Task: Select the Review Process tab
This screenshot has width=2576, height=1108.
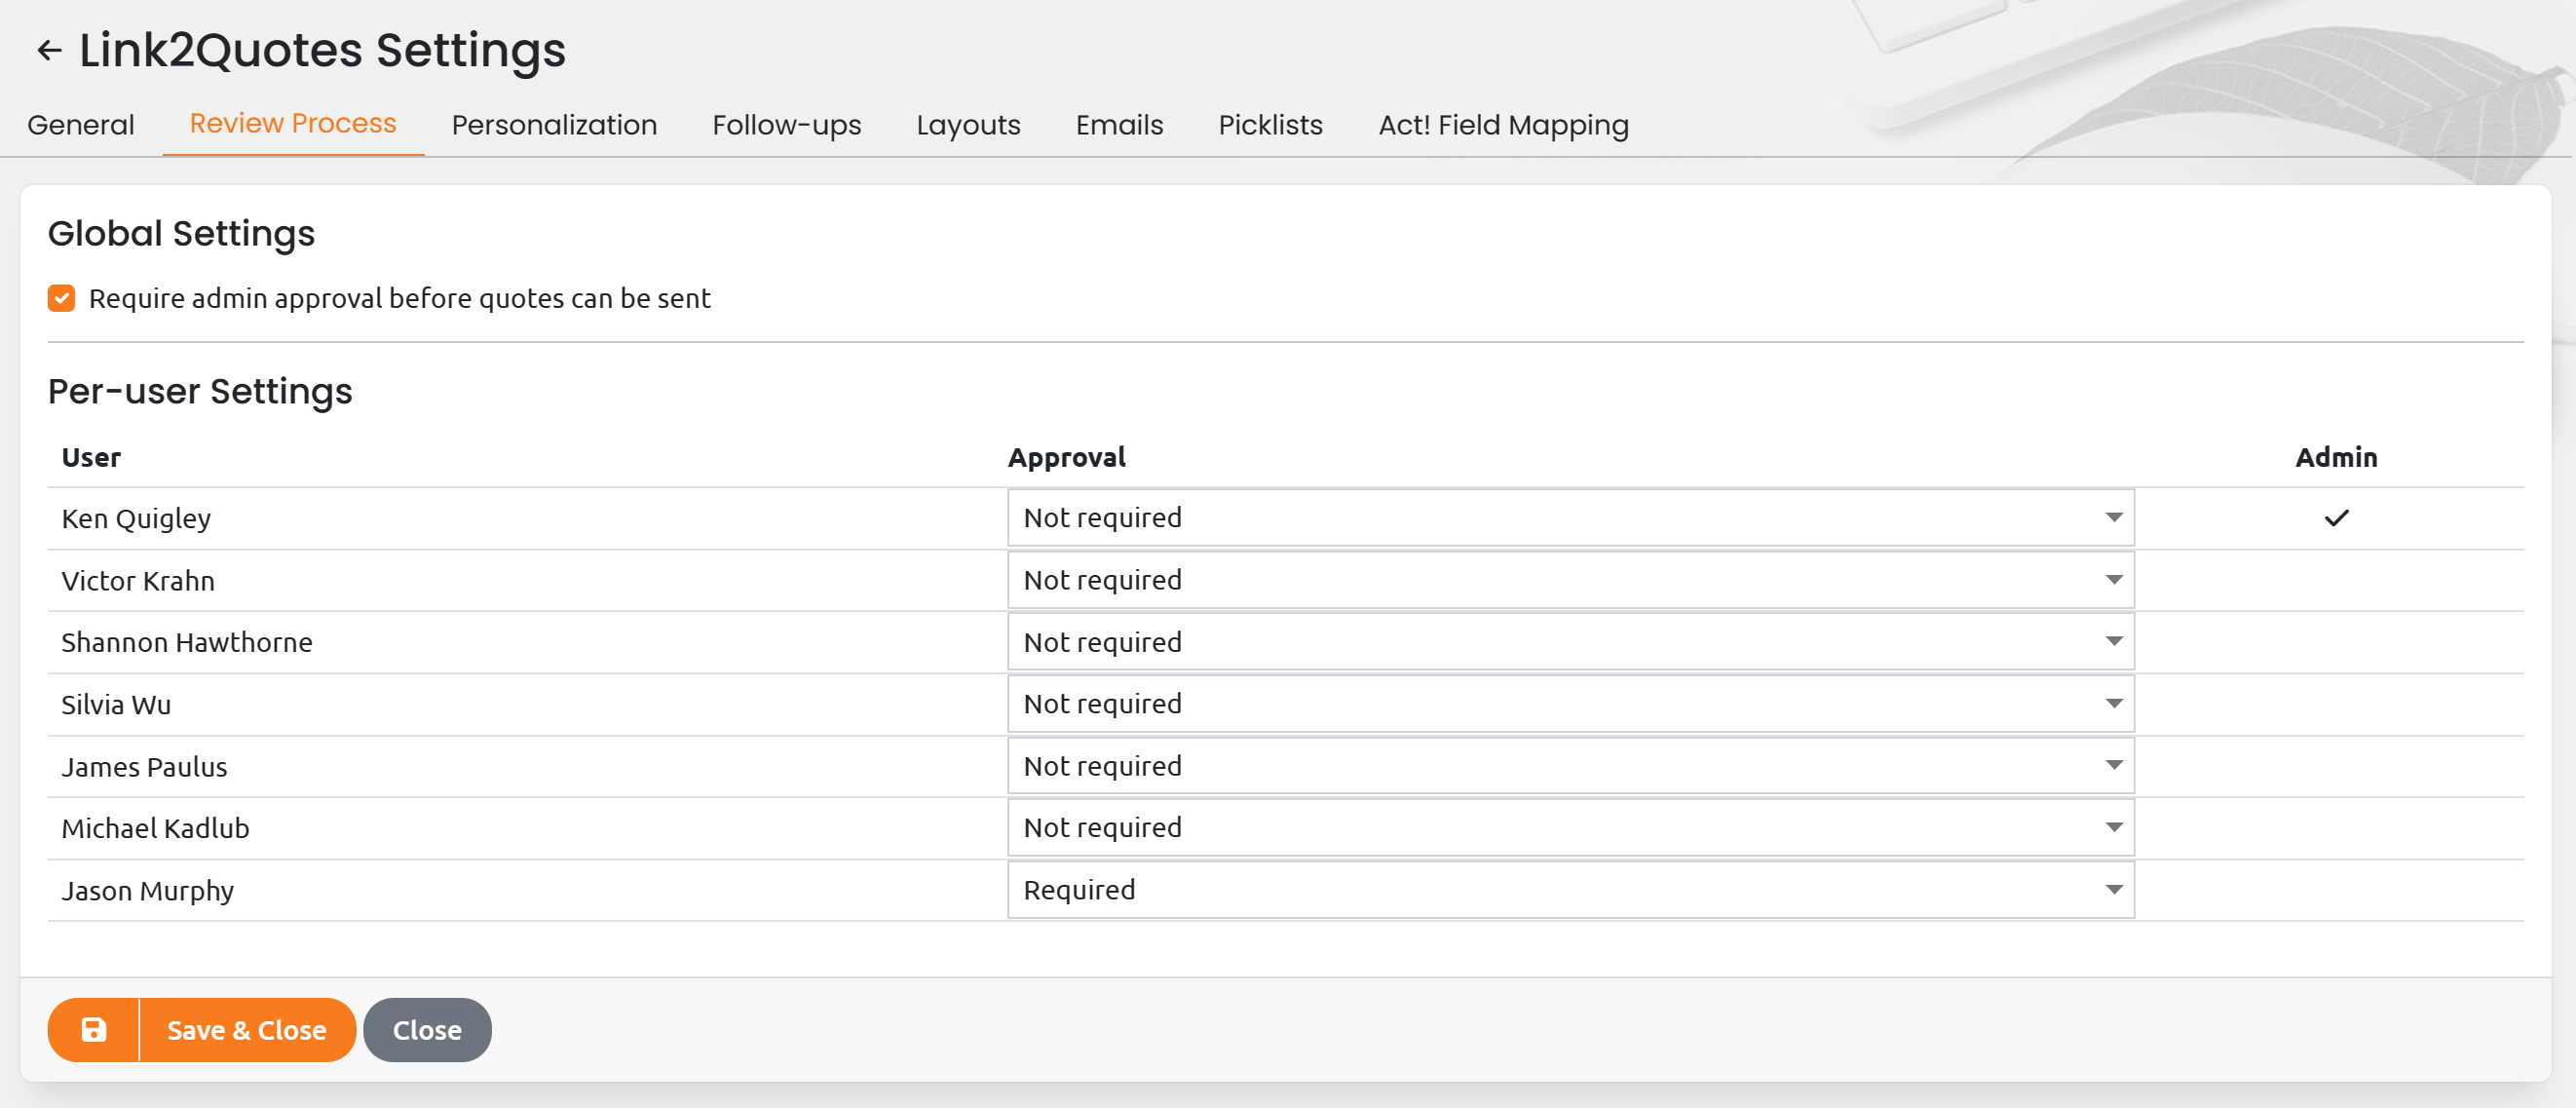Action: click(x=293, y=123)
